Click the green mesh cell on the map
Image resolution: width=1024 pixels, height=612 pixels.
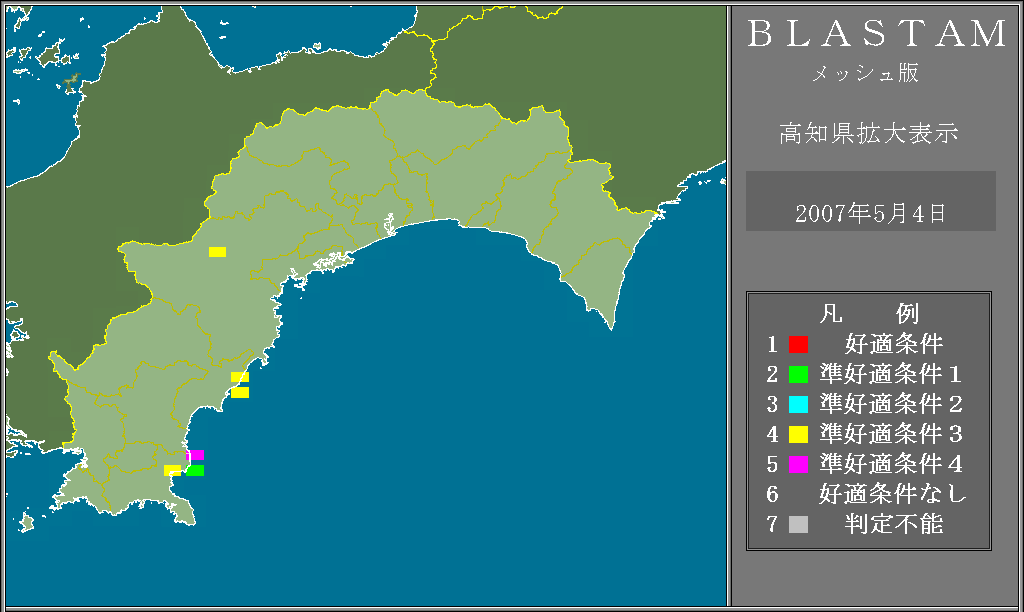coord(195,470)
